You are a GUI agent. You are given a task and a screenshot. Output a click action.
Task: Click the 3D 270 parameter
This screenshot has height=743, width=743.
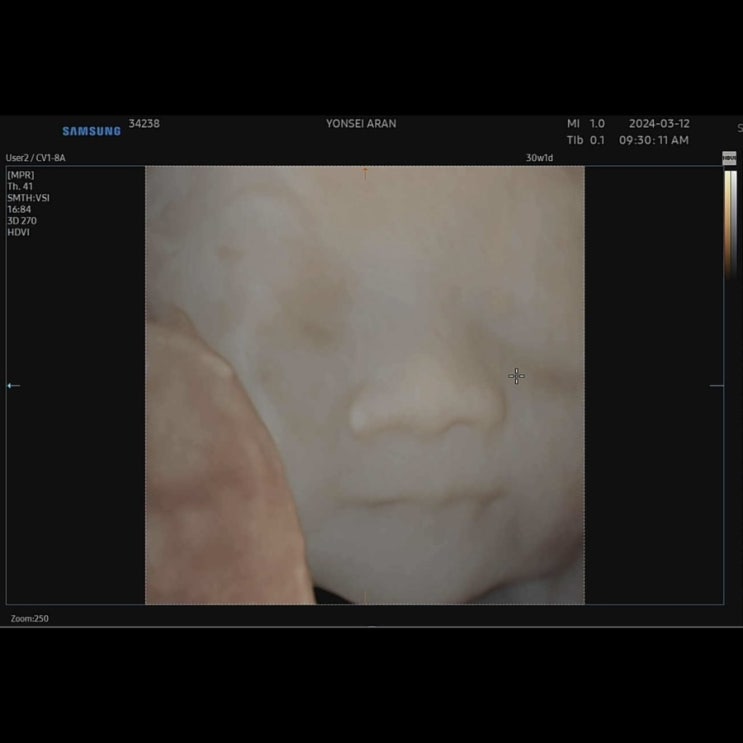(22, 221)
